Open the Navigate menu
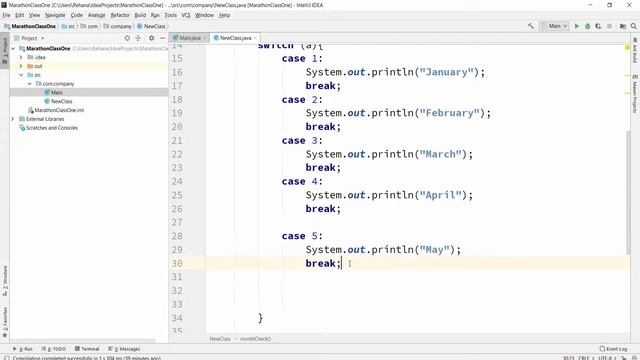Screen dimensions: 640x360 55,15
